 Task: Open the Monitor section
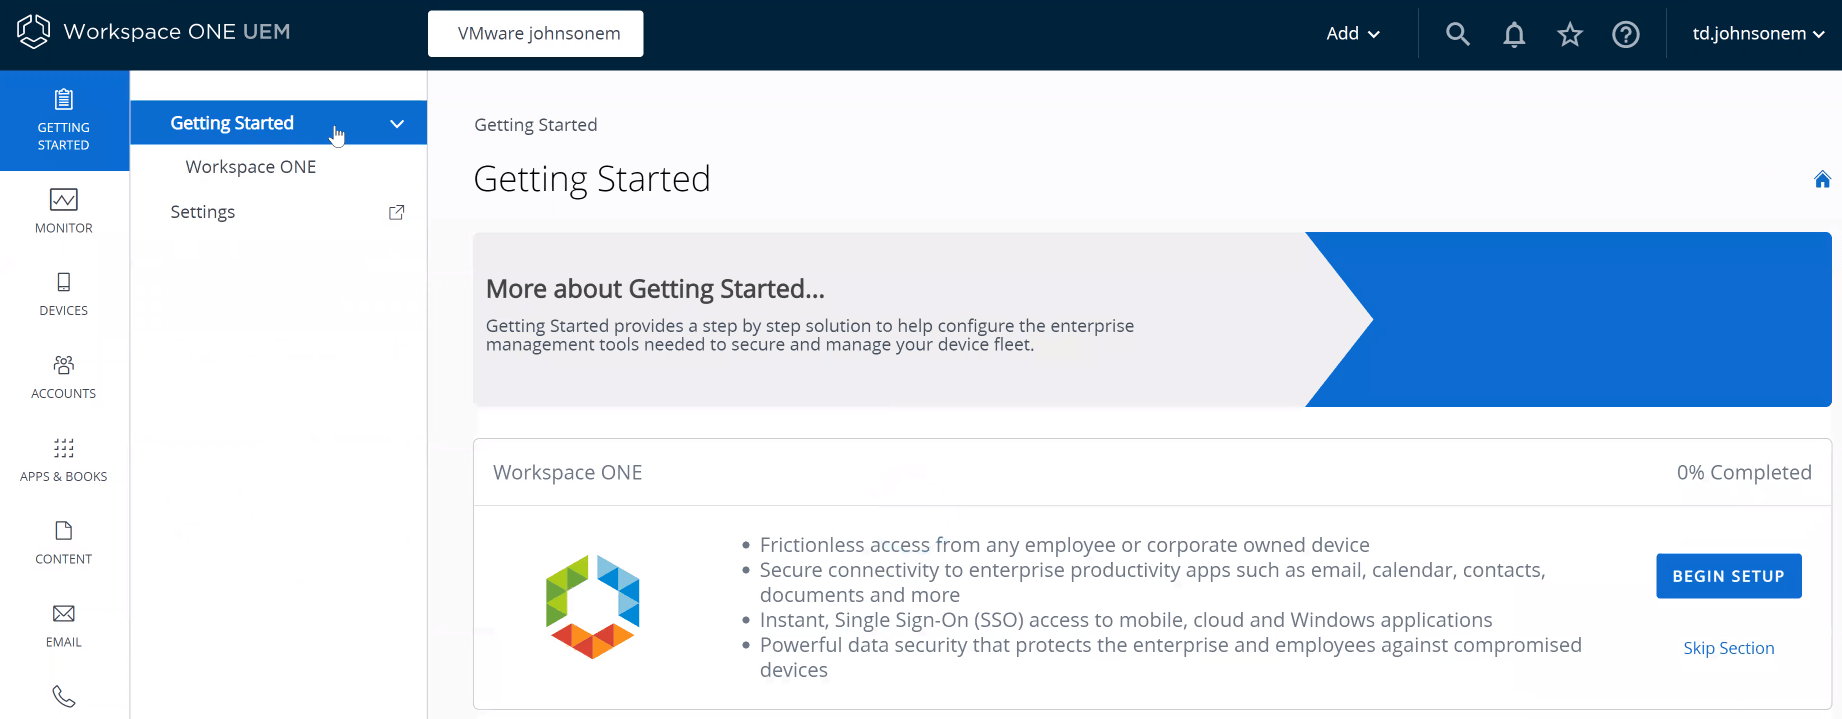point(64,211)
